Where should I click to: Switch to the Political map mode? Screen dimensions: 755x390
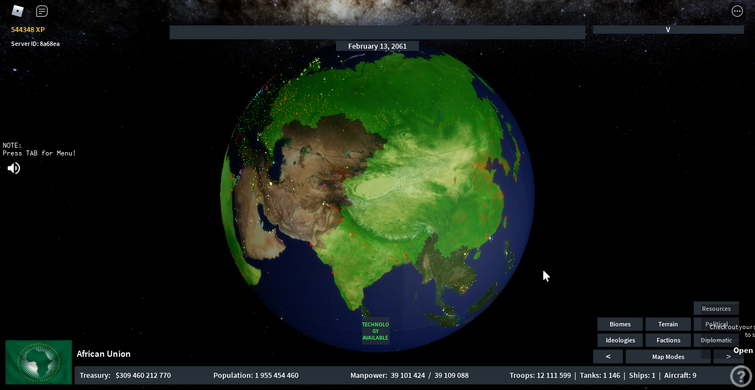[716, 324]
